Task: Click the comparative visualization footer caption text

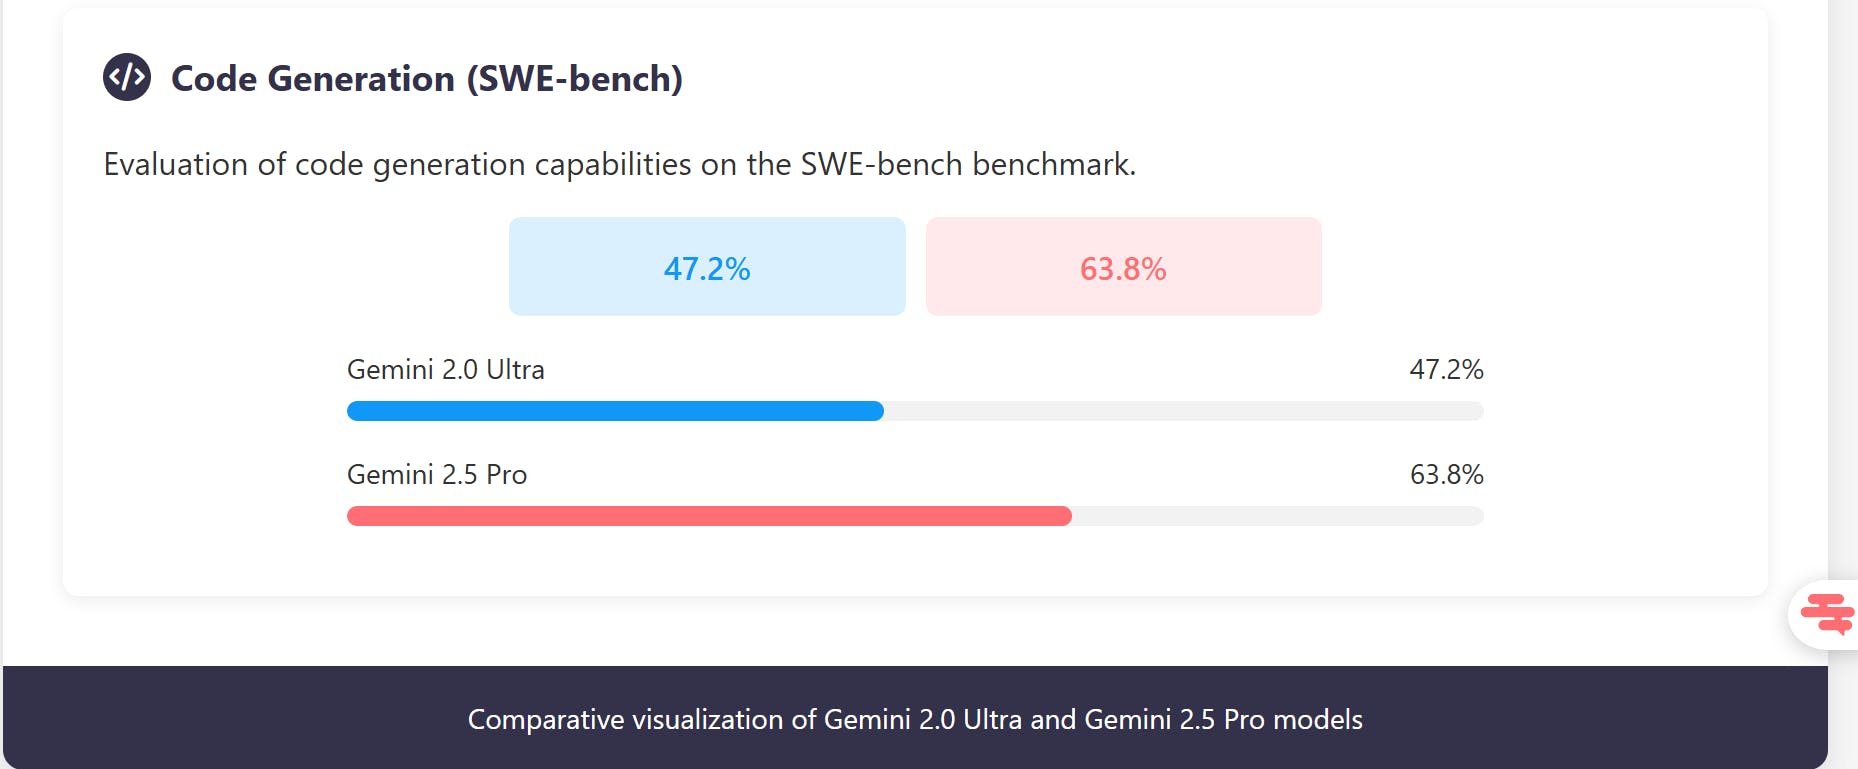Action: pyautogui.click(x=914, y=720)
